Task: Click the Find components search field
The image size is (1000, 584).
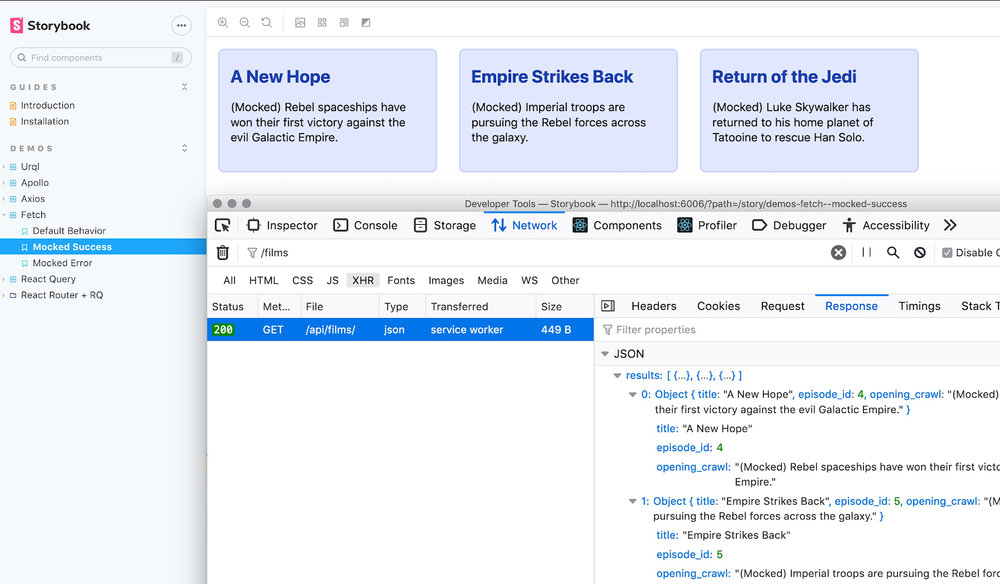Action: point(100,57)
